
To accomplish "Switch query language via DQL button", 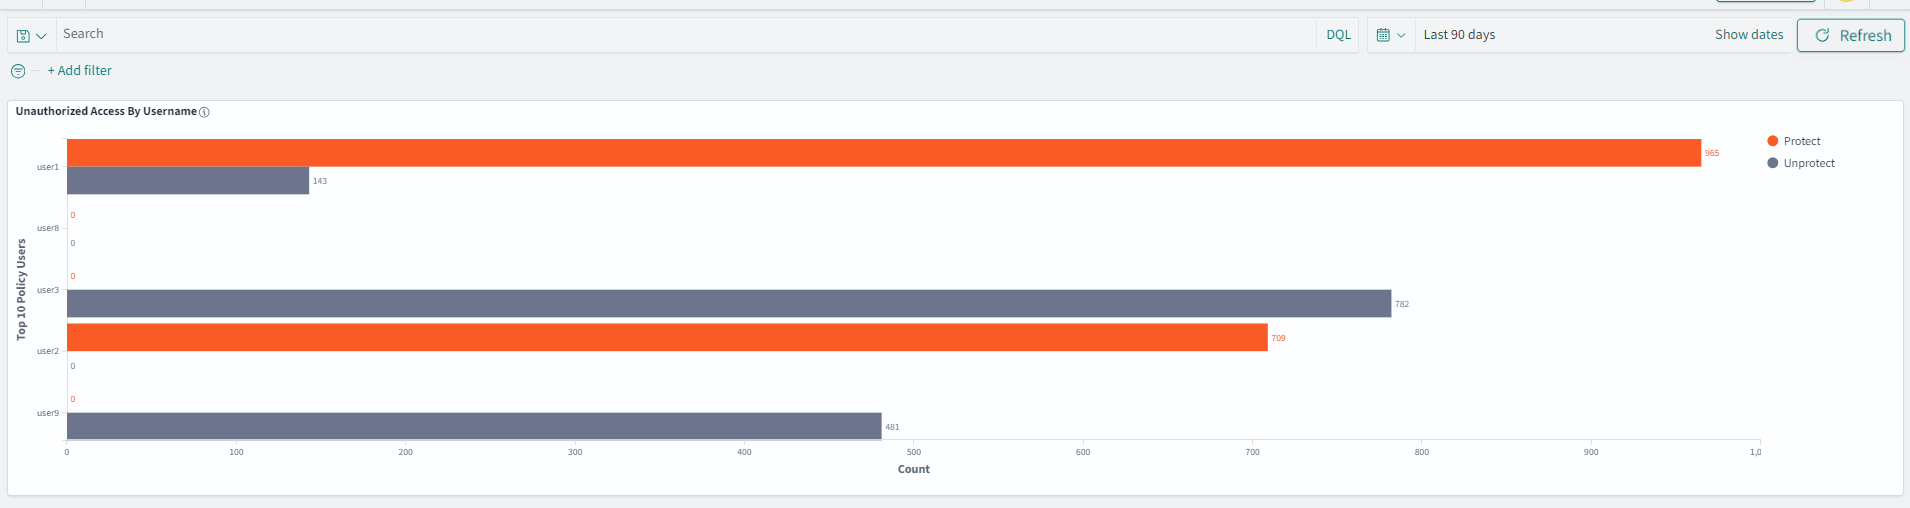I will click(x=1338, y=35).
